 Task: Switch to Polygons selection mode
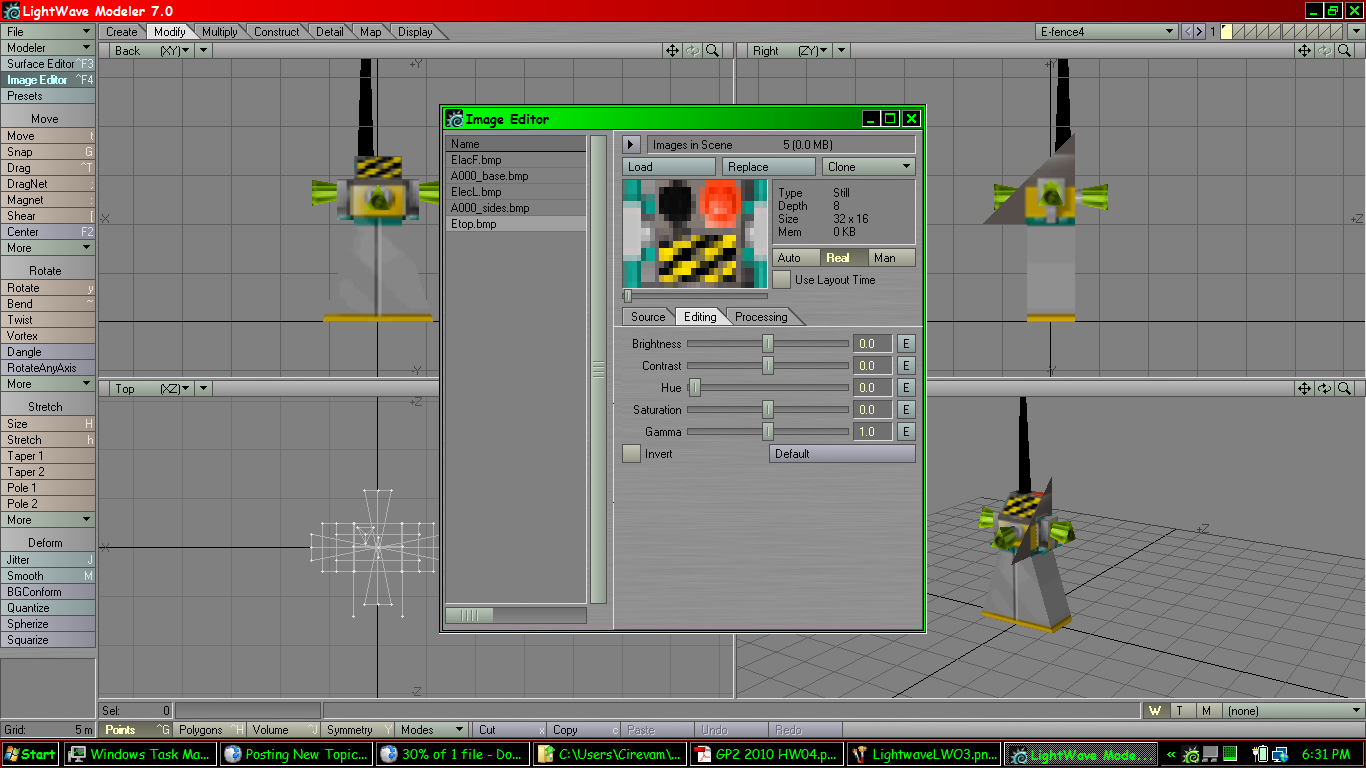click(x=210, y=730)
